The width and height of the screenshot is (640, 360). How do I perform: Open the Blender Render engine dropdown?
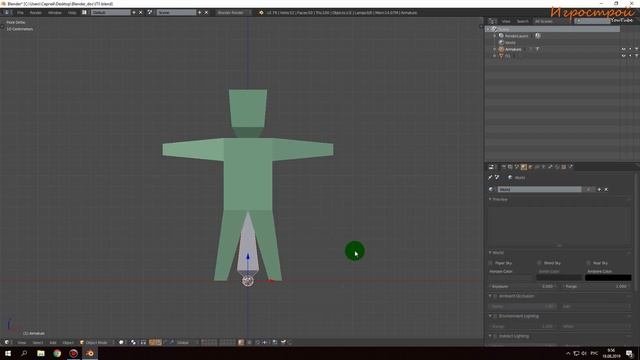pyautogui.click(x=234, y=13)
